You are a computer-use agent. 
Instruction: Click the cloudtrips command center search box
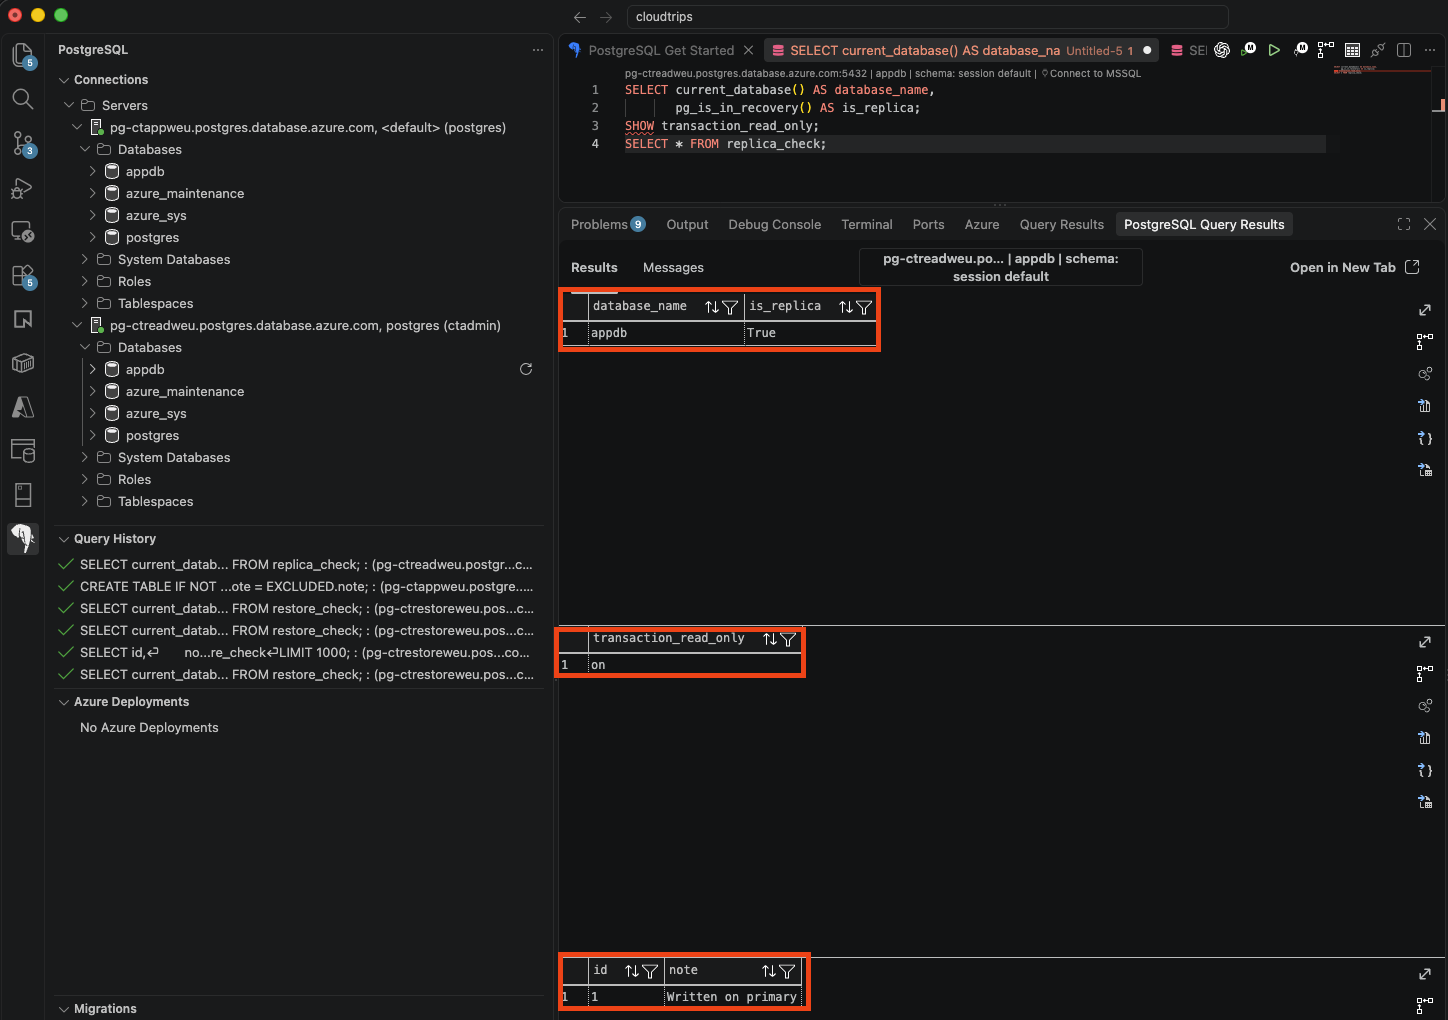coord(927,17)
